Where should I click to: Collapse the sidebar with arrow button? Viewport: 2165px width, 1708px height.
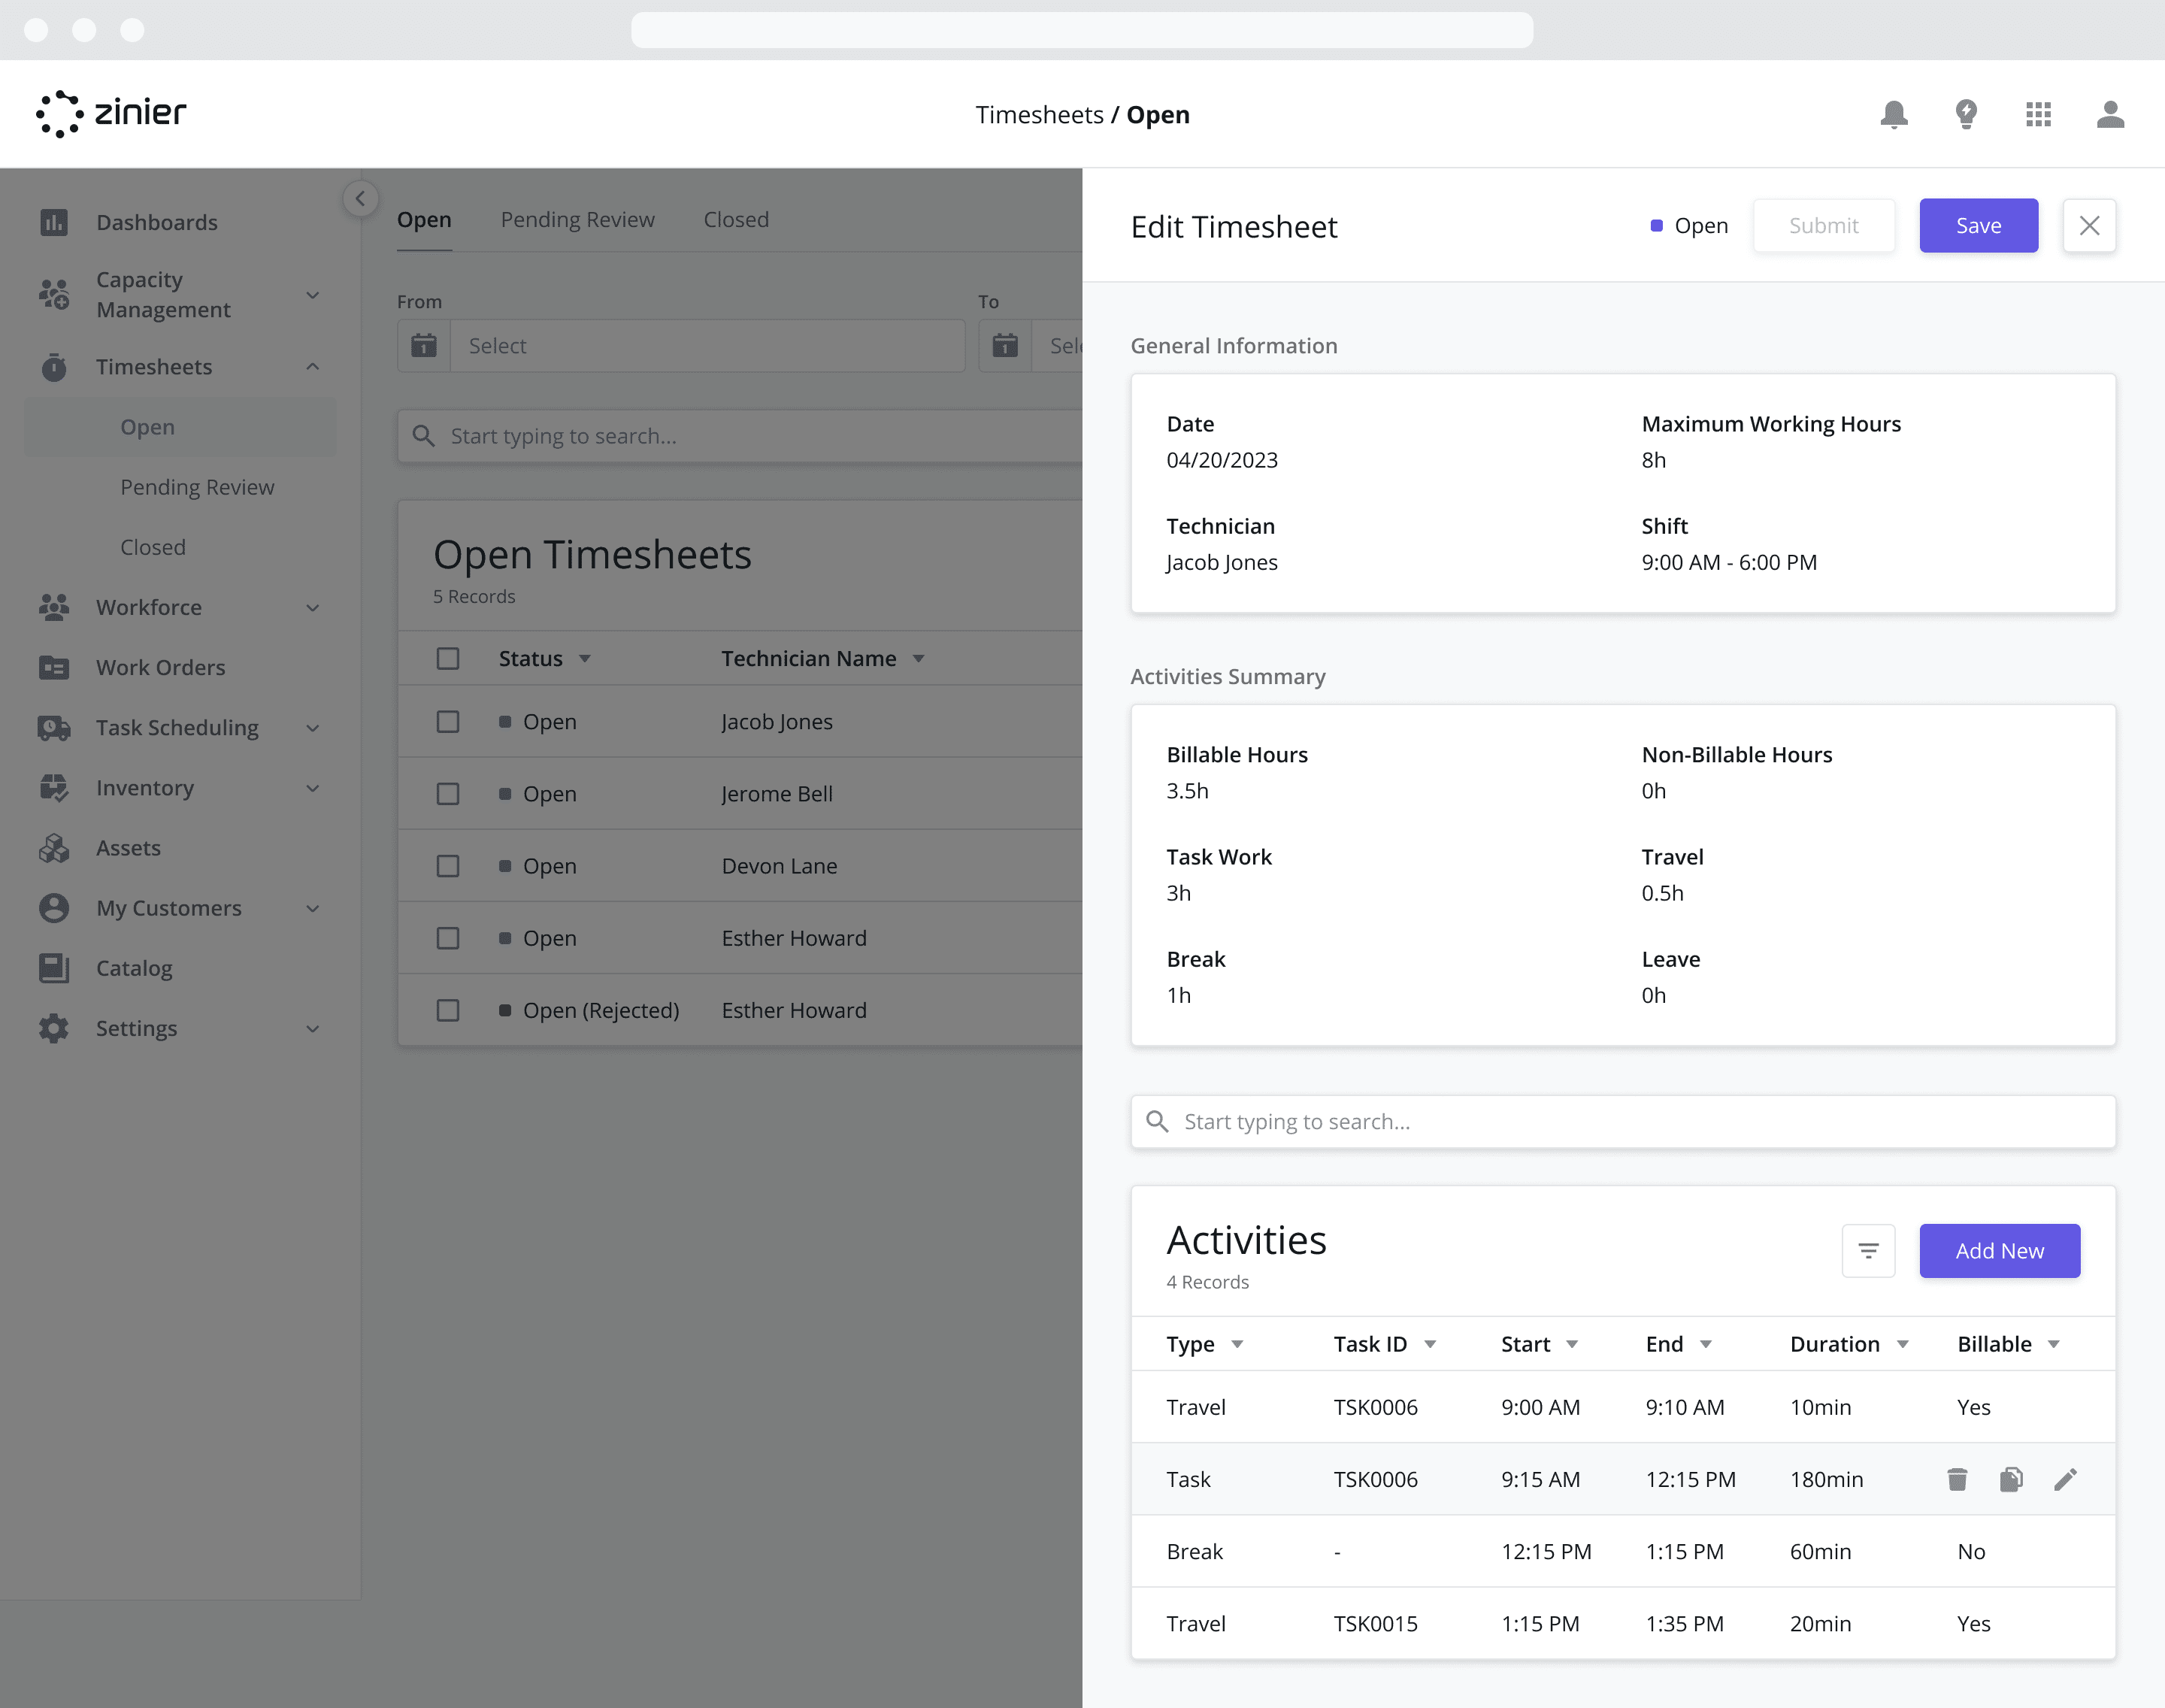point(360,198)
